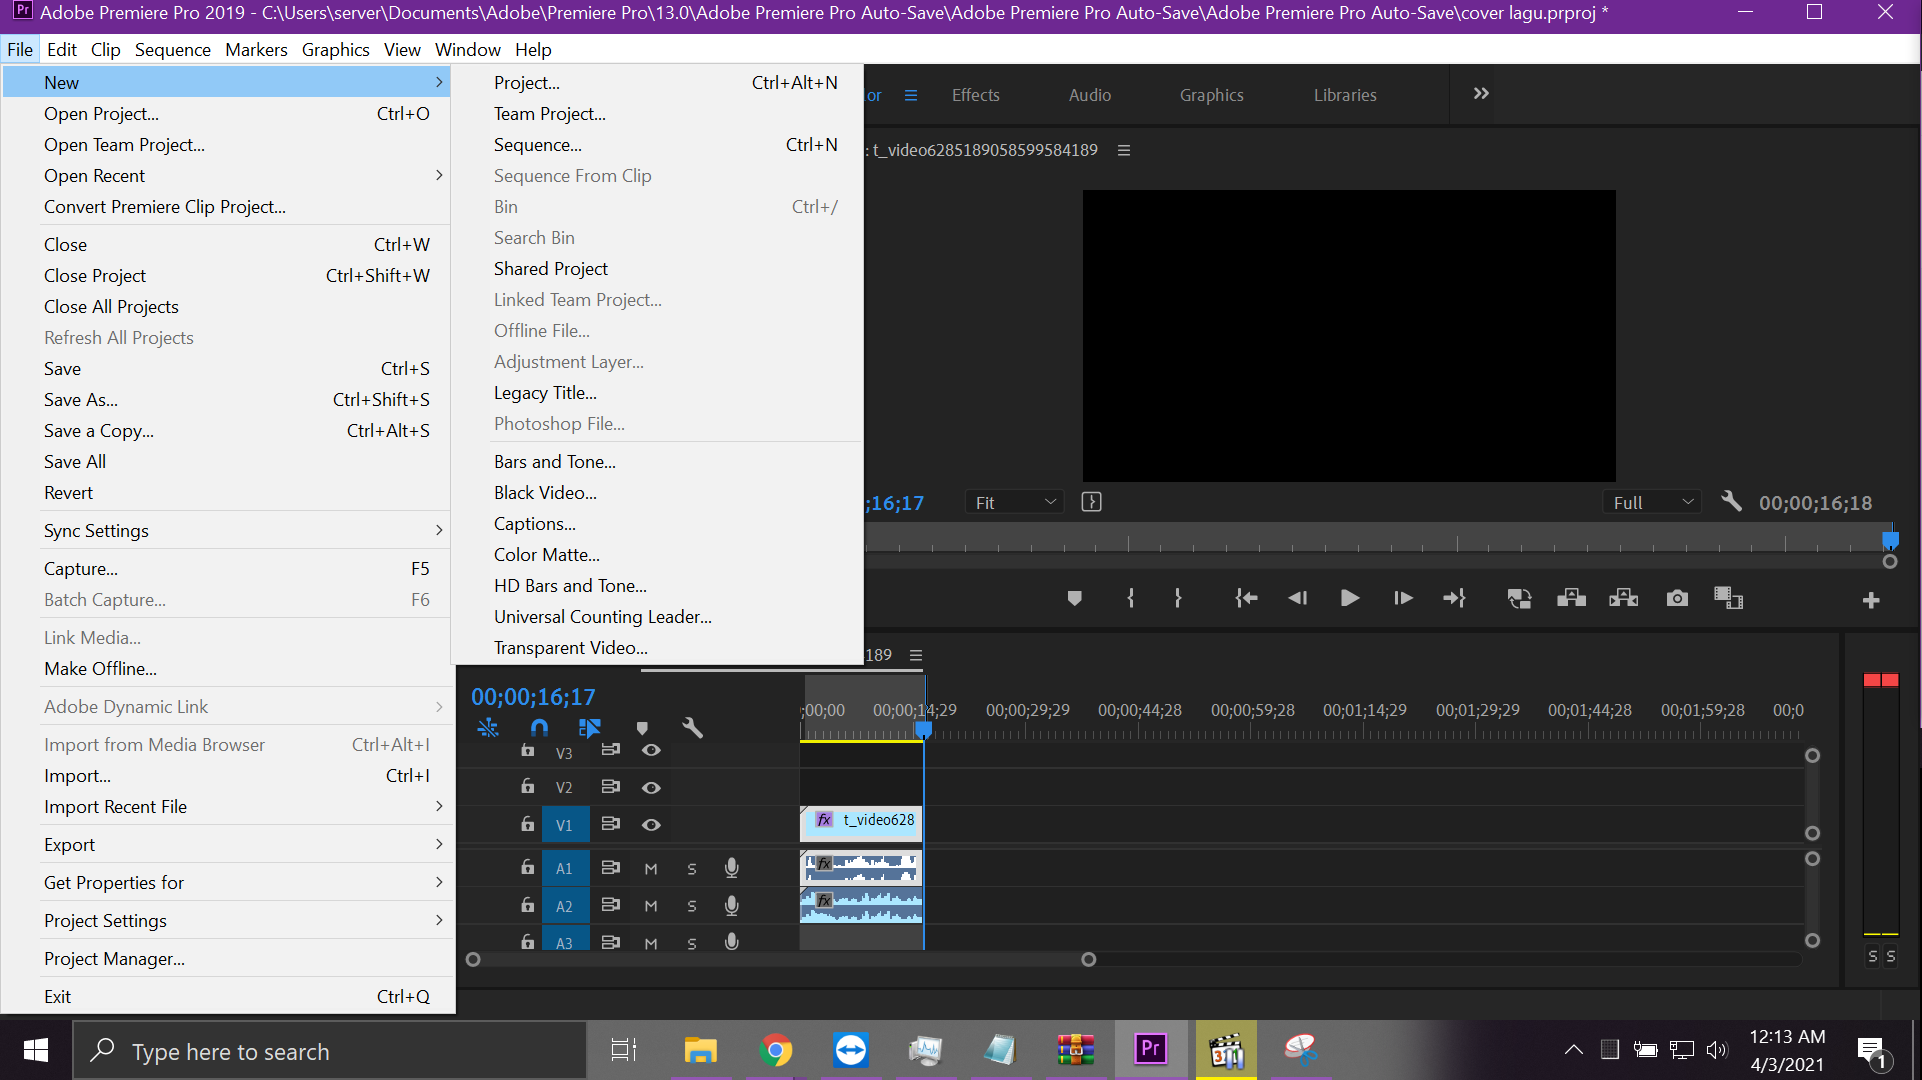Click the Step Forward one frame button
Screen dimensions: 1922x1080
(x=1402, y=598)
